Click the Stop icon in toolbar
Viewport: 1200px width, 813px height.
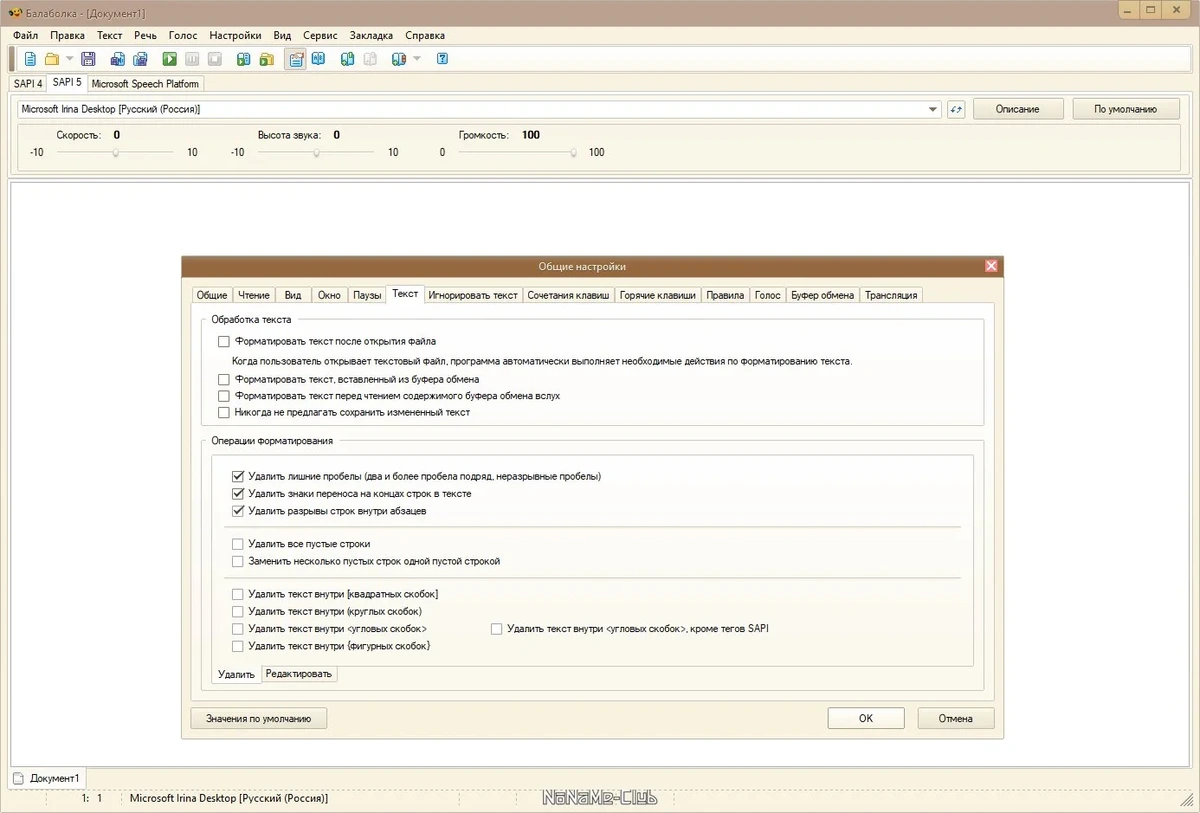[x=214, y=59]
